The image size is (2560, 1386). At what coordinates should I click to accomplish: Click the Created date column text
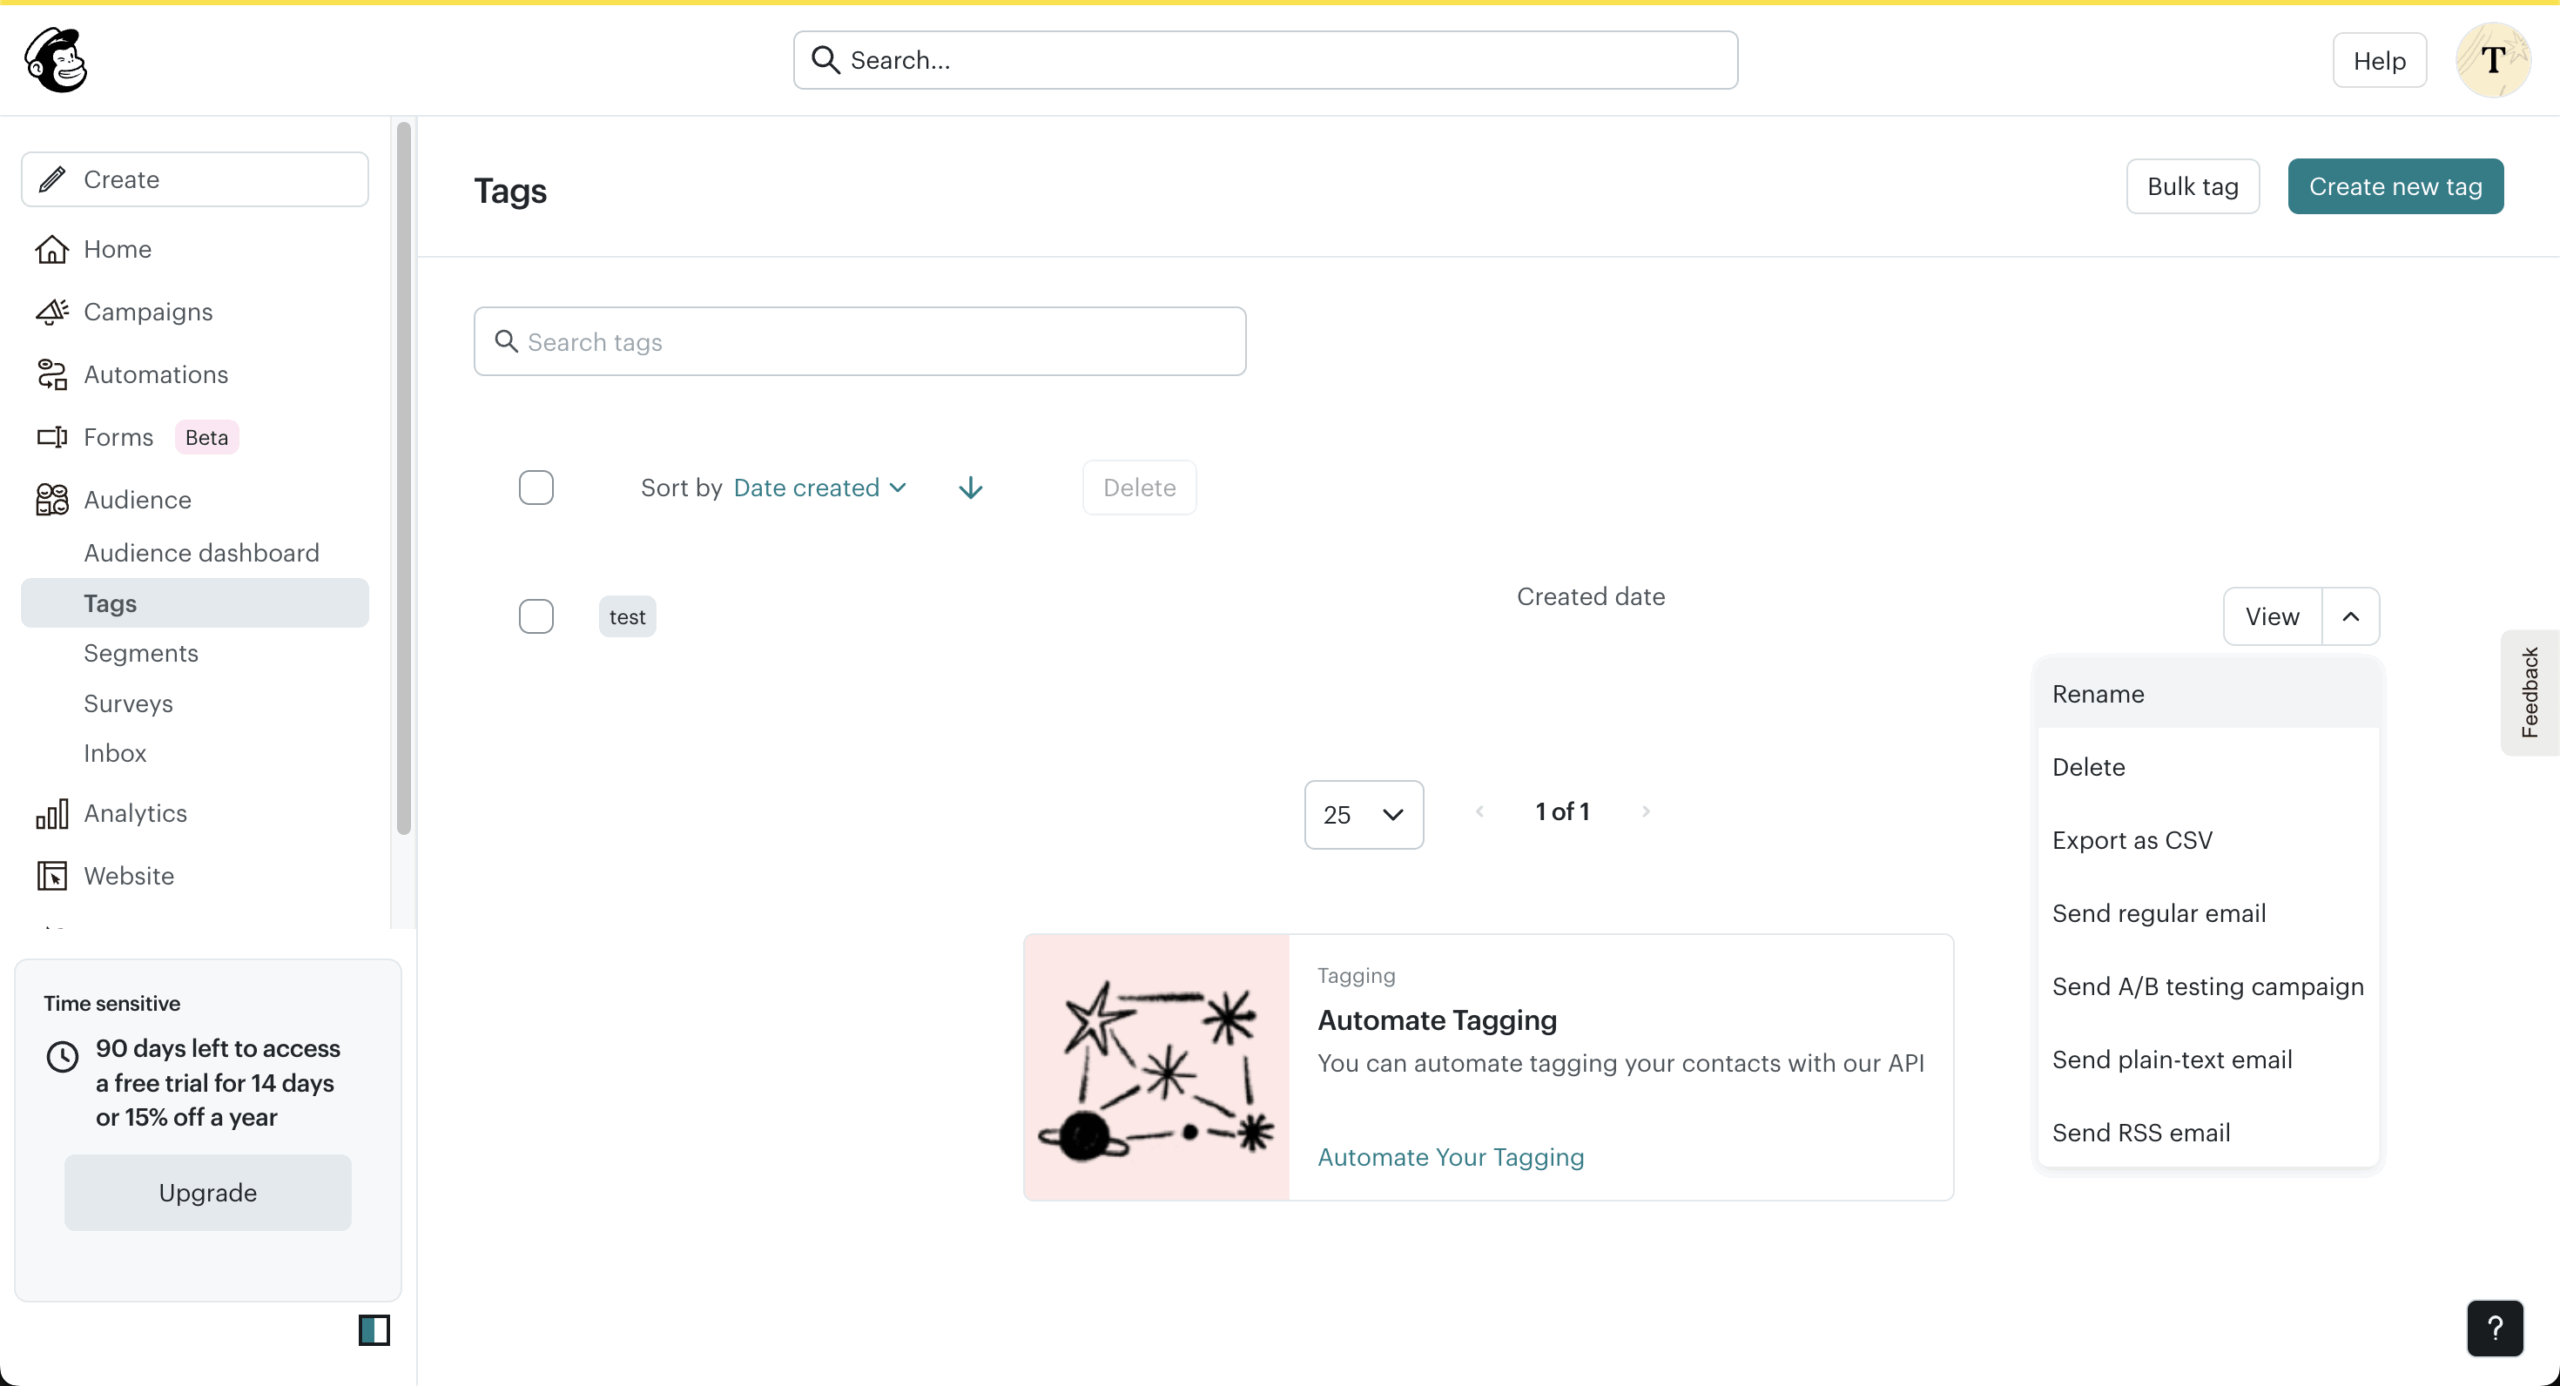coord(1591,596)
